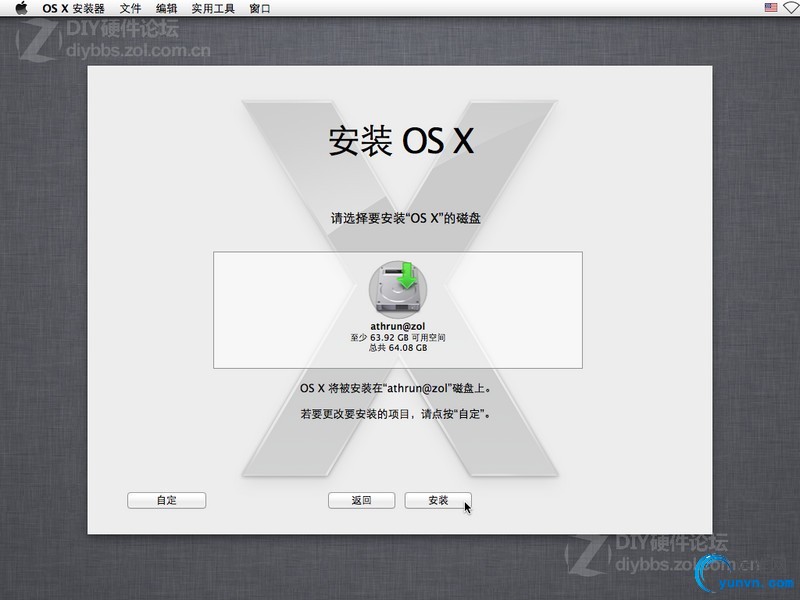Screen dimensions: 800x600
Task: Open the 窗口 menu
Action: (x=260, y=8)
